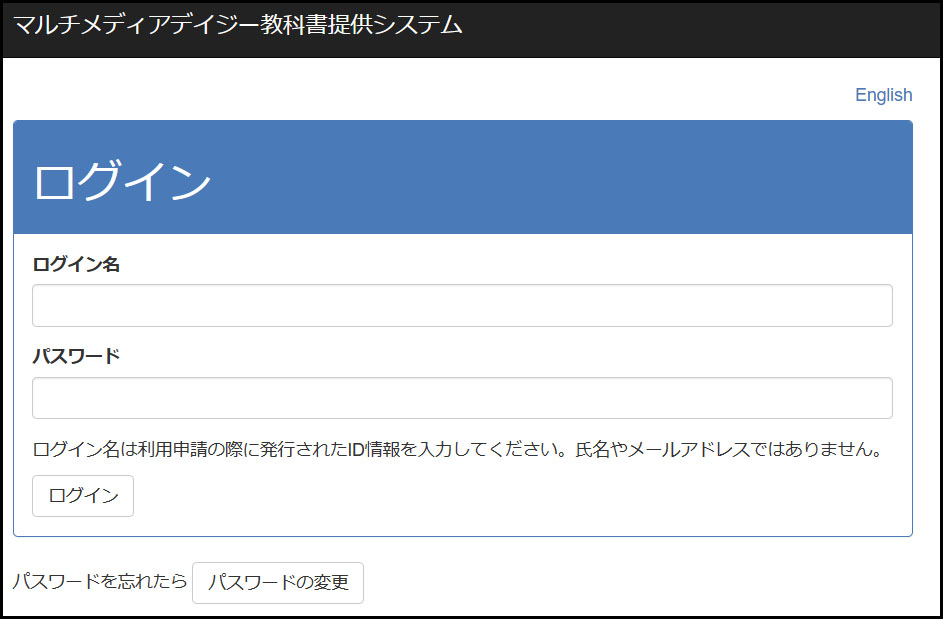This screenshot has width=943, height=619.
Task: Click the word ID情報 in the hint
Action: (x=375, y=449)
